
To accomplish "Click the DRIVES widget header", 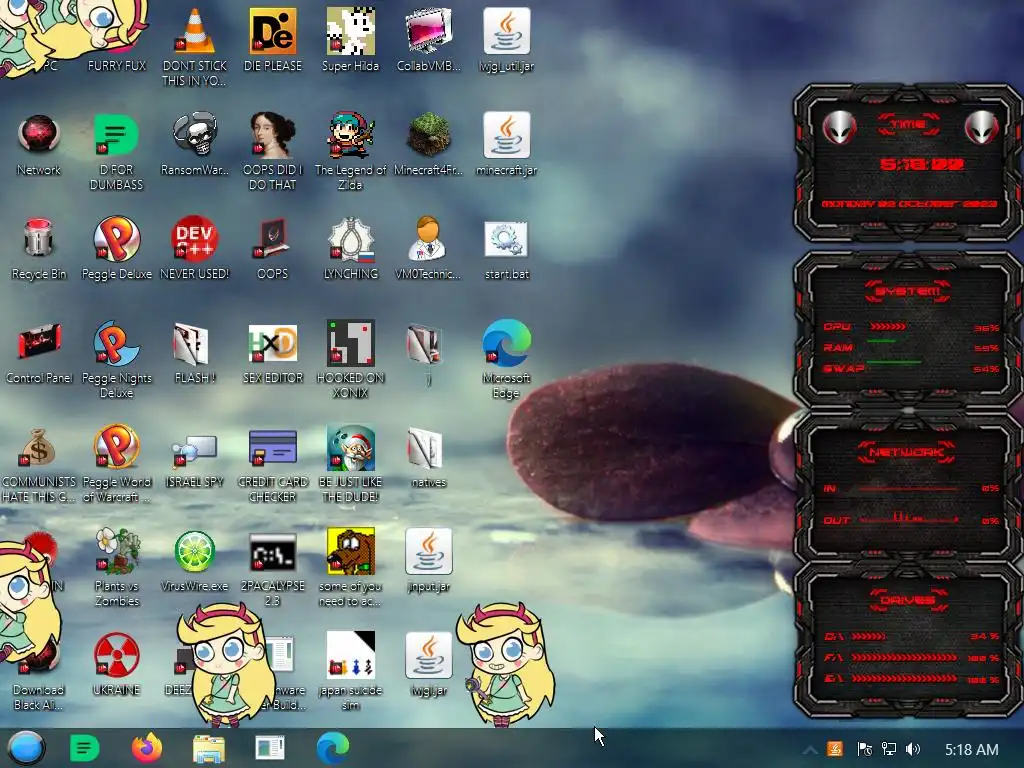I will 908,600.
